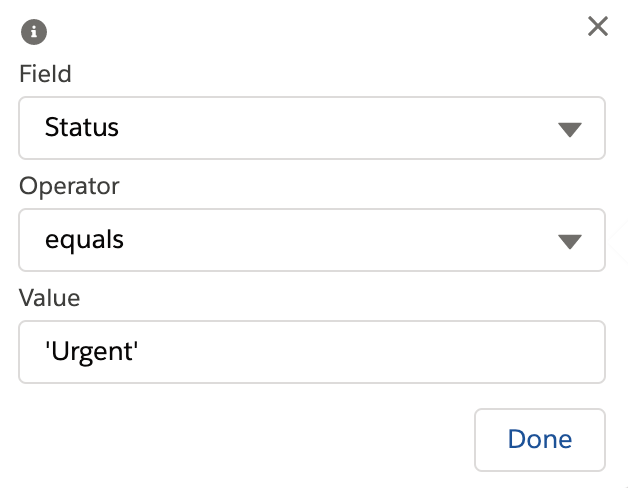Click into the Value input field
628x488 pixels.
[311, 352]
